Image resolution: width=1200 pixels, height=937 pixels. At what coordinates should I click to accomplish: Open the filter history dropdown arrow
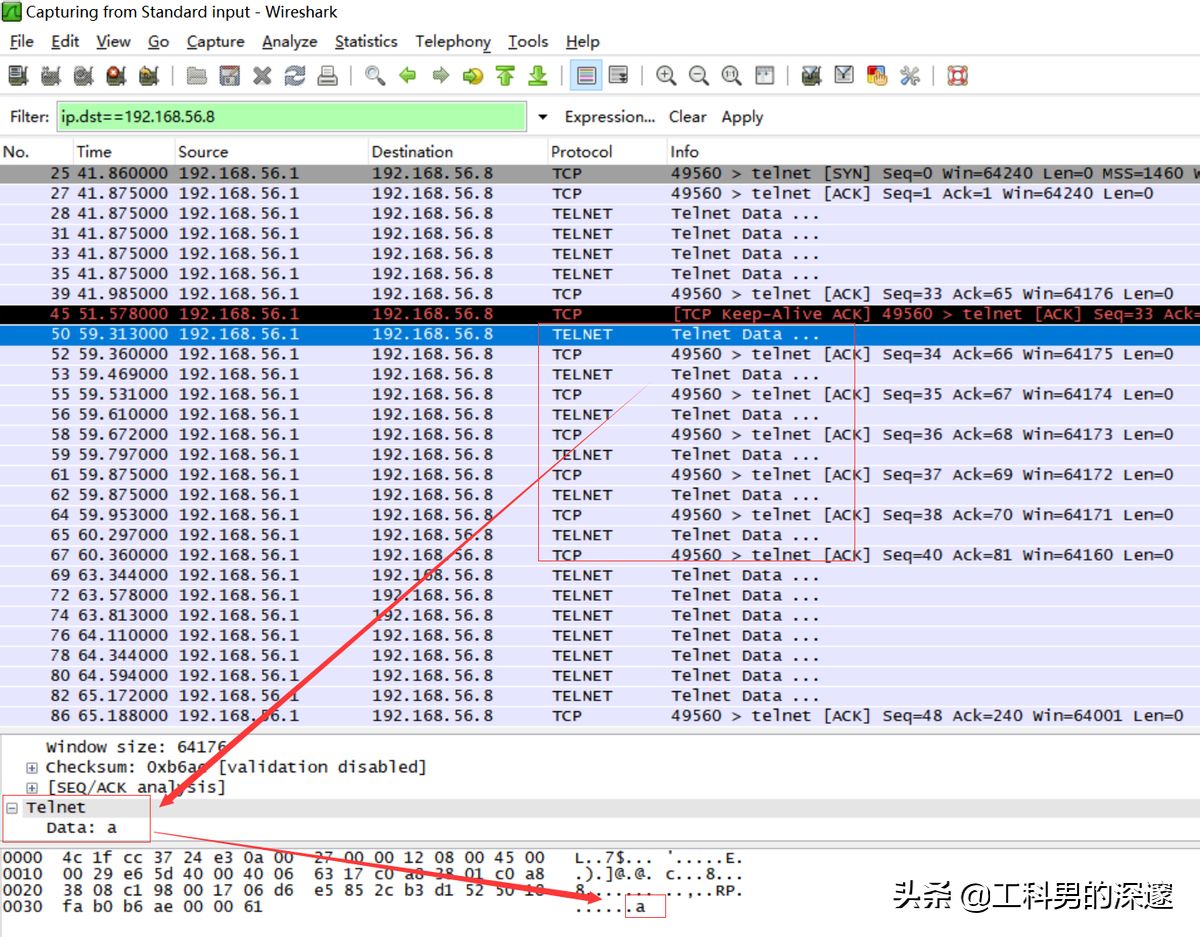coord(543,117)
